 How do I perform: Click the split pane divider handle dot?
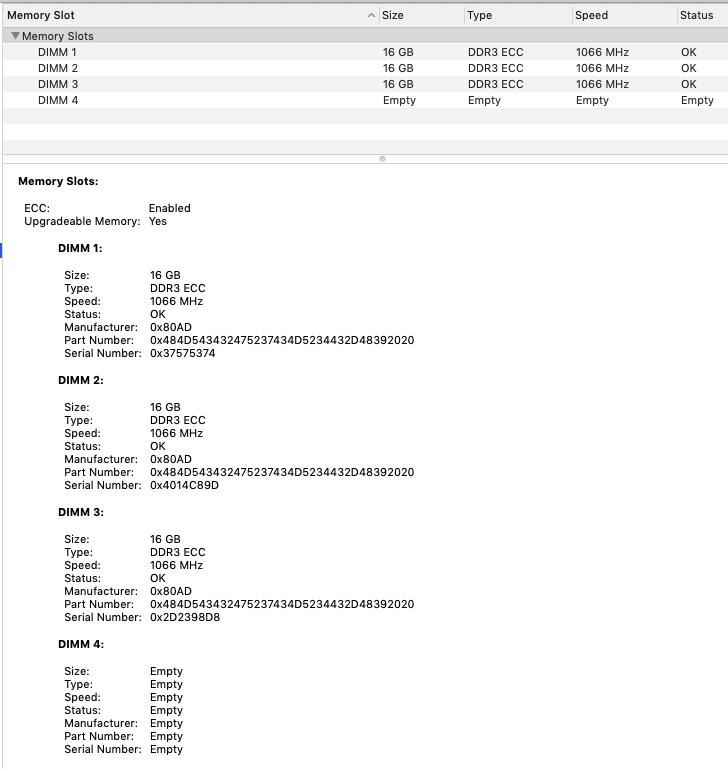click(x=382, y=159)
